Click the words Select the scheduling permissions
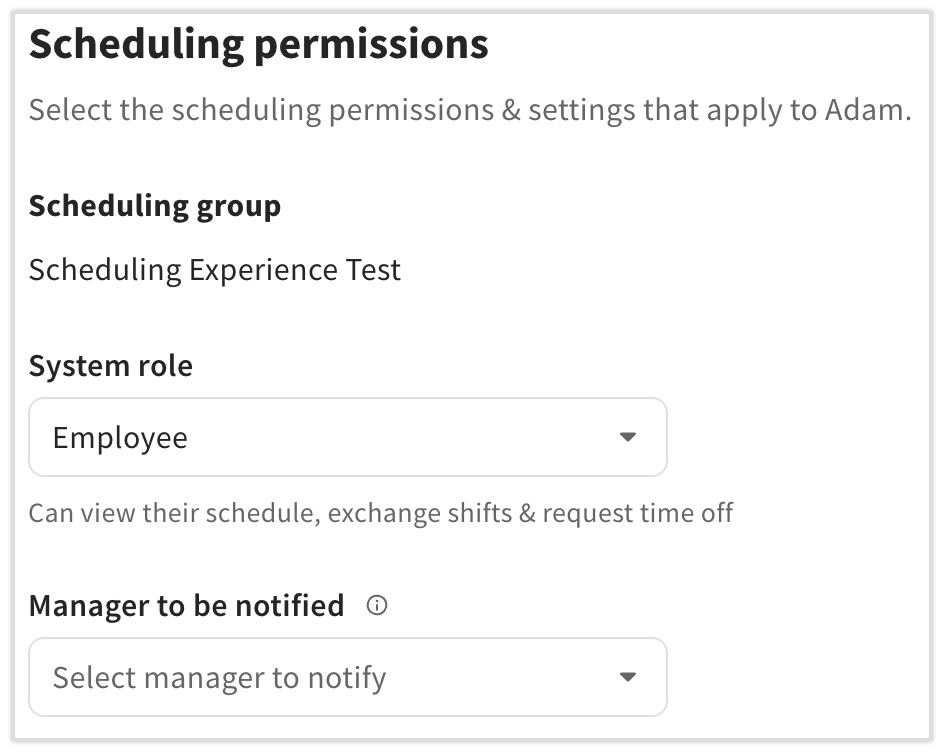The height and width of the screenshot is (754, 944). 261,109
